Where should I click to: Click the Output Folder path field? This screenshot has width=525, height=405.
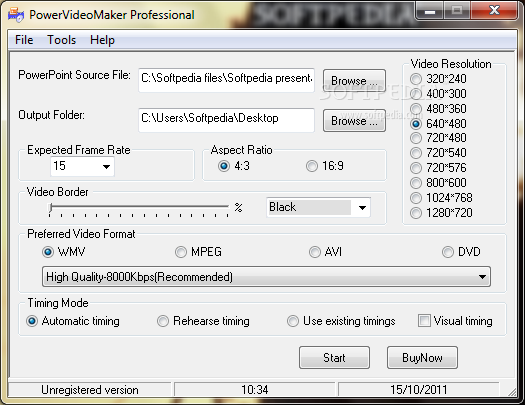(226, 120)
